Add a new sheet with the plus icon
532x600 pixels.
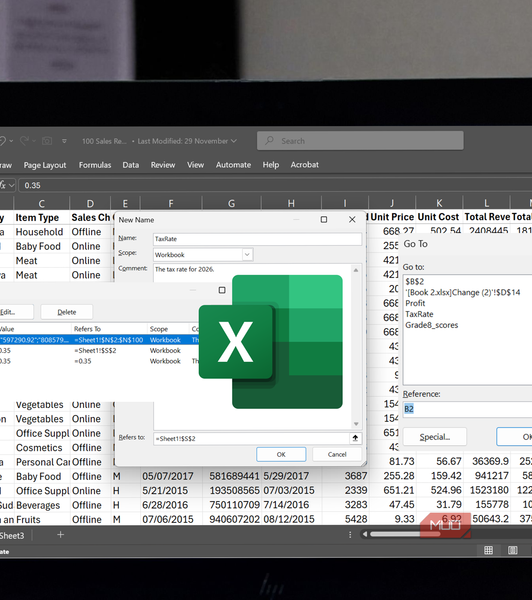pos(60,535)
